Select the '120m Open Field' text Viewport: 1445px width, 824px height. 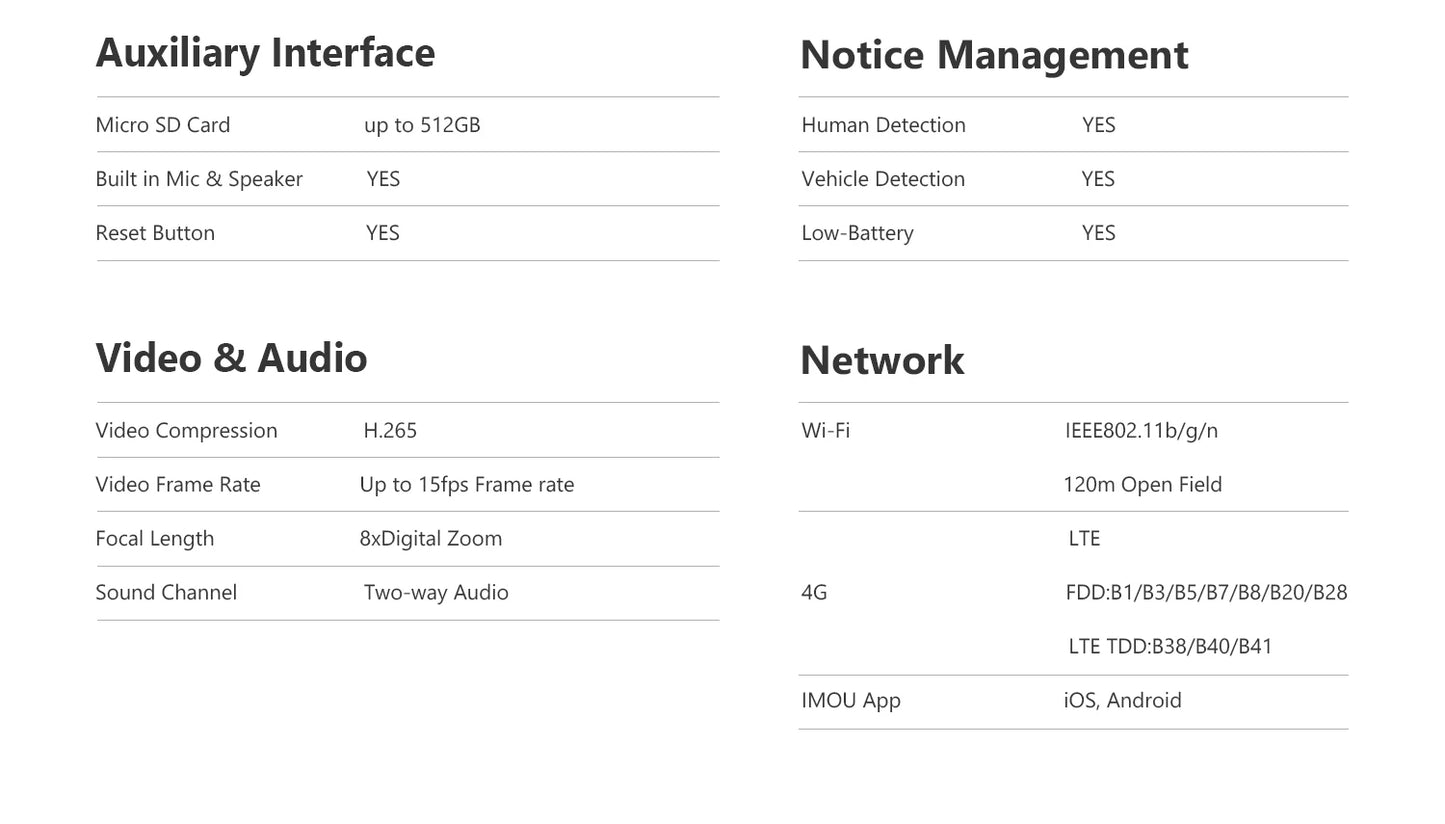[1142, 485]
